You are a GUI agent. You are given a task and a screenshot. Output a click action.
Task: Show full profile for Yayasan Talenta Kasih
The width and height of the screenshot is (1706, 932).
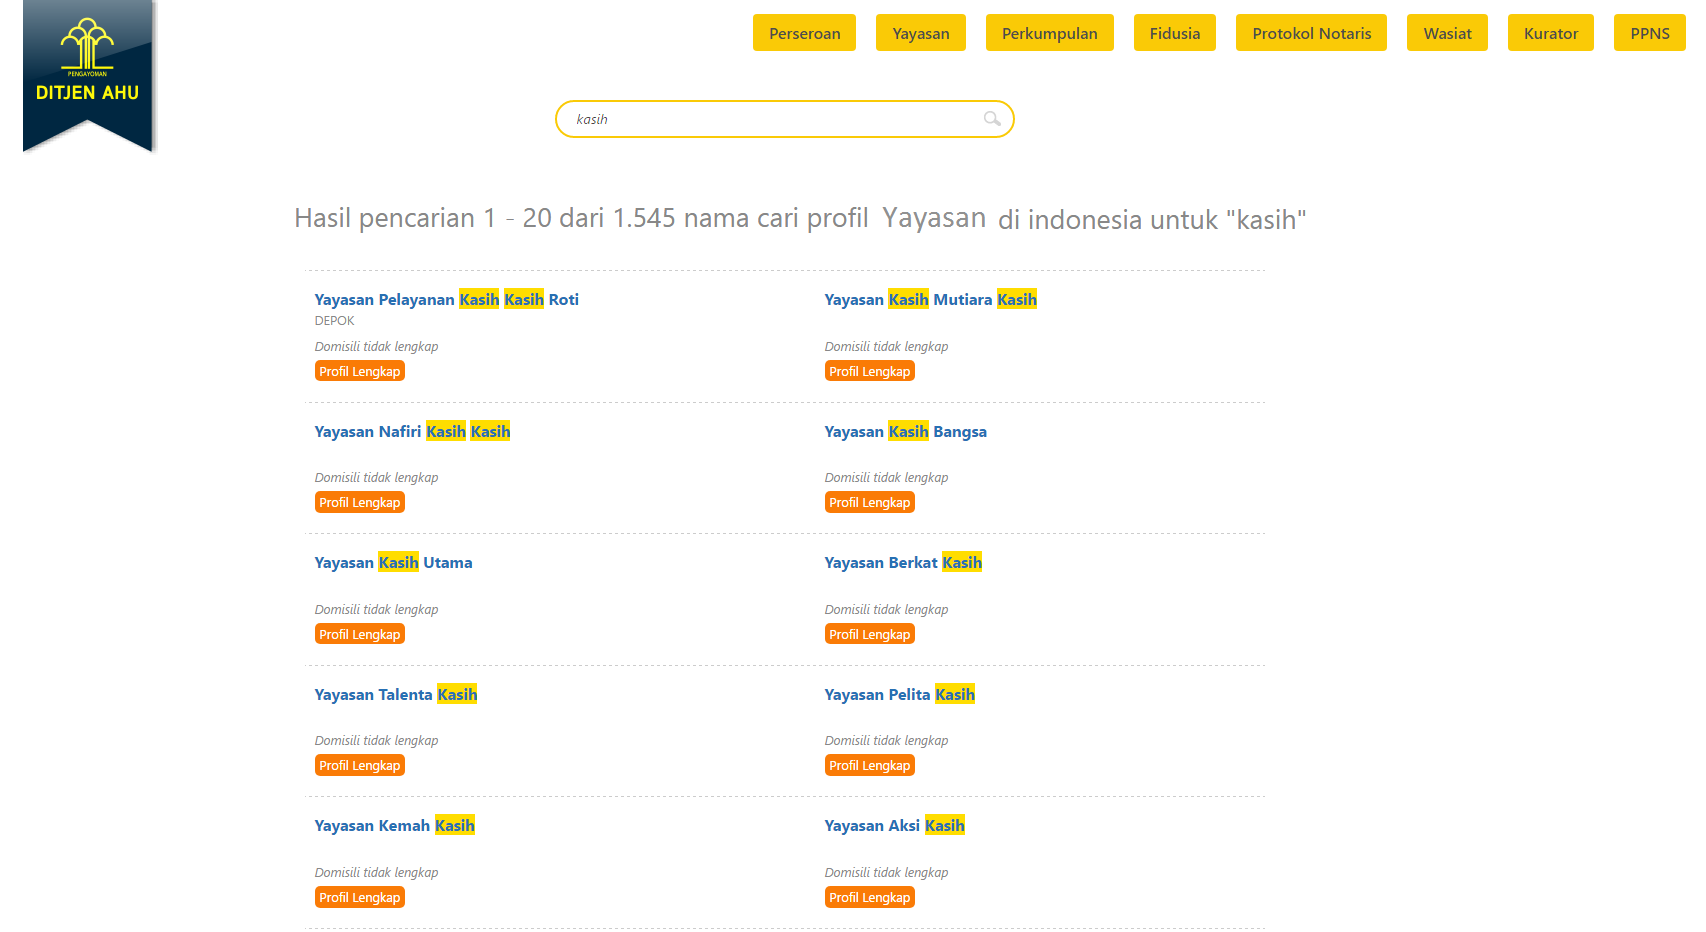coord(359,765)
